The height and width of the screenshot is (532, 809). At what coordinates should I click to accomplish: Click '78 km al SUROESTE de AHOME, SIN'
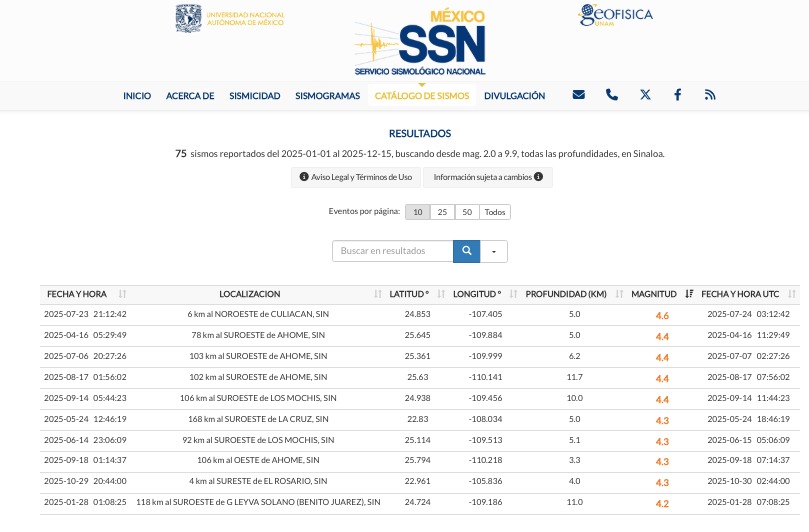click(258, 335)
